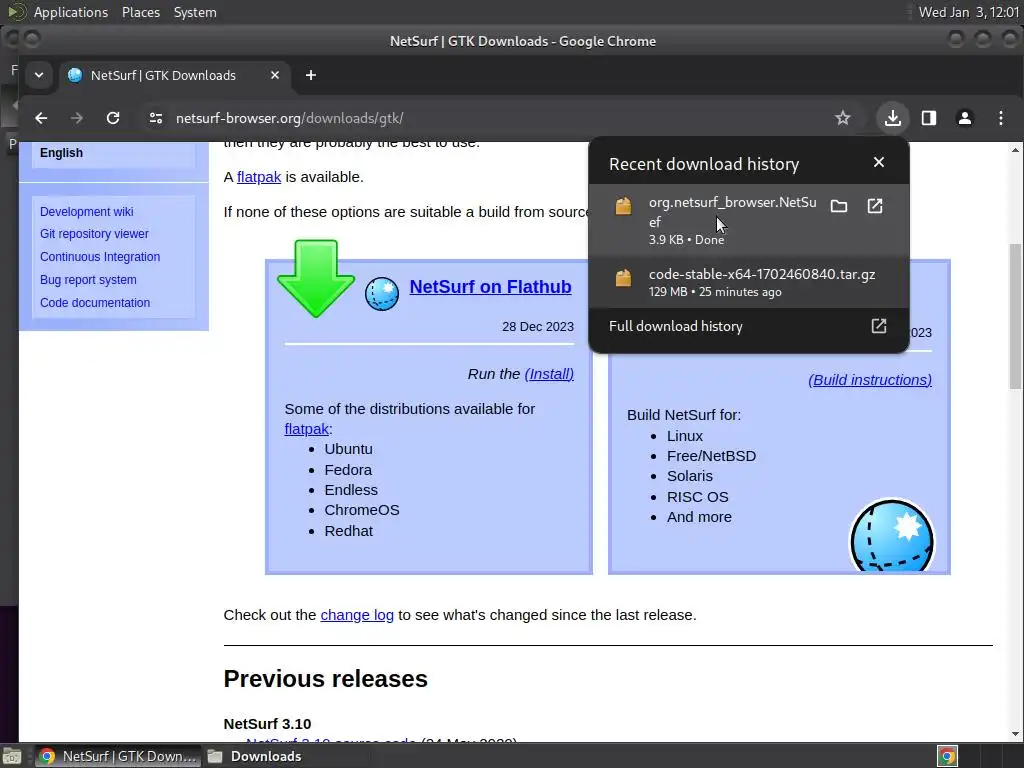Click the Chrome icon in bottom-right tray

947,756
